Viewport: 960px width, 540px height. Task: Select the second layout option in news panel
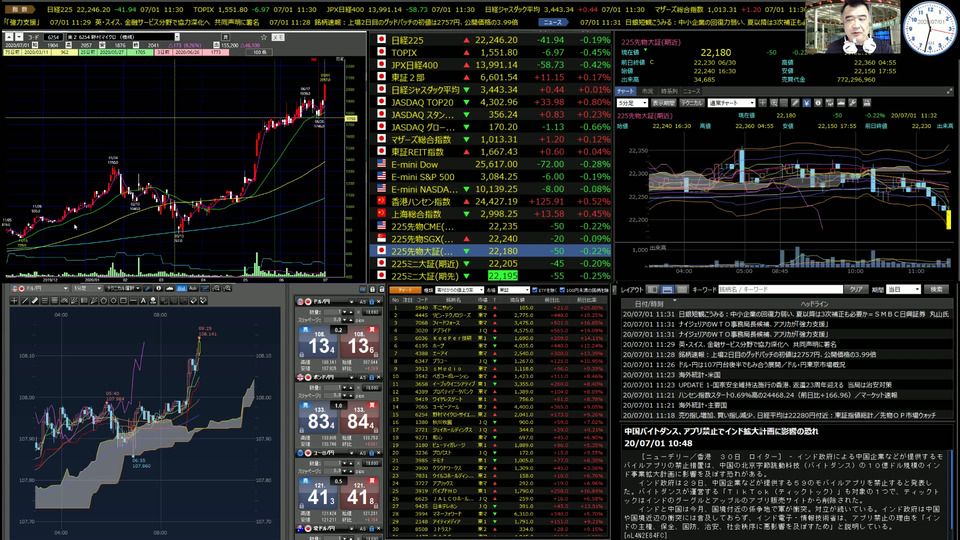coord(667,290)
